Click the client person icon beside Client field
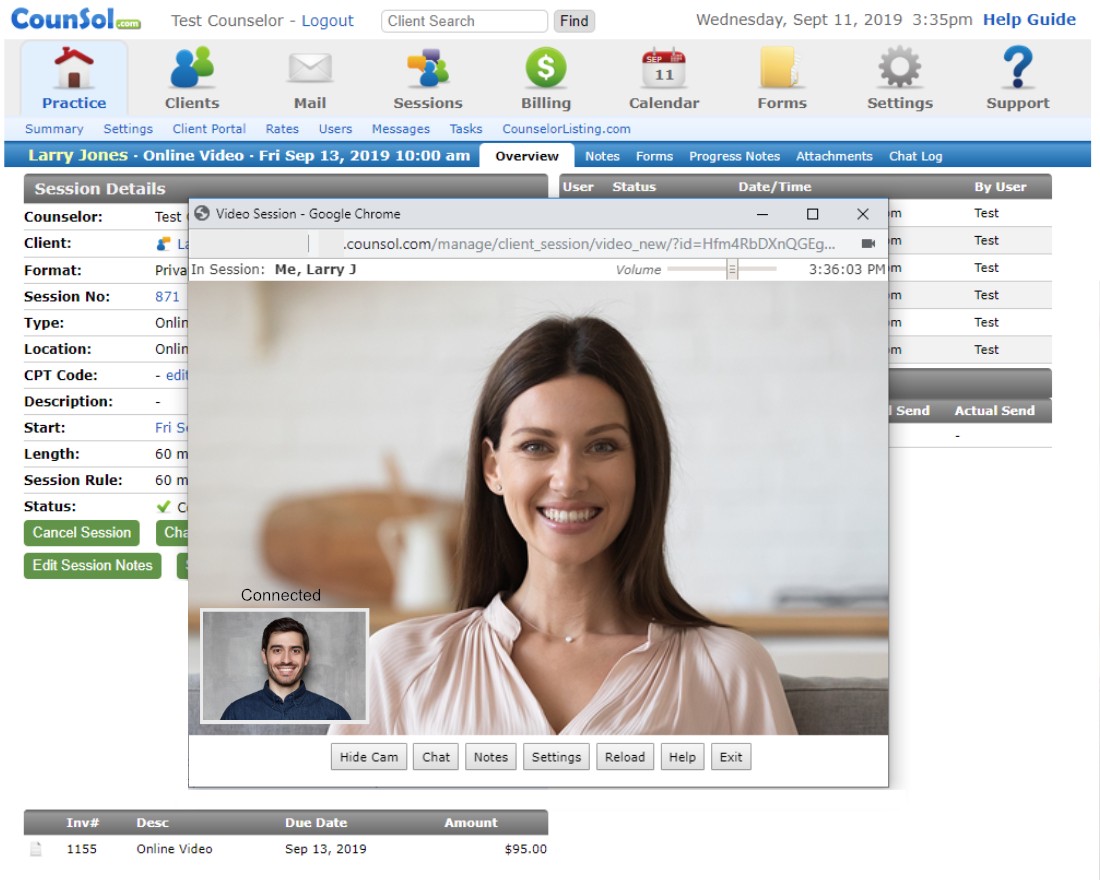Image resolution: width=1100 pixels, height=880 pixels. coord(163,244)
